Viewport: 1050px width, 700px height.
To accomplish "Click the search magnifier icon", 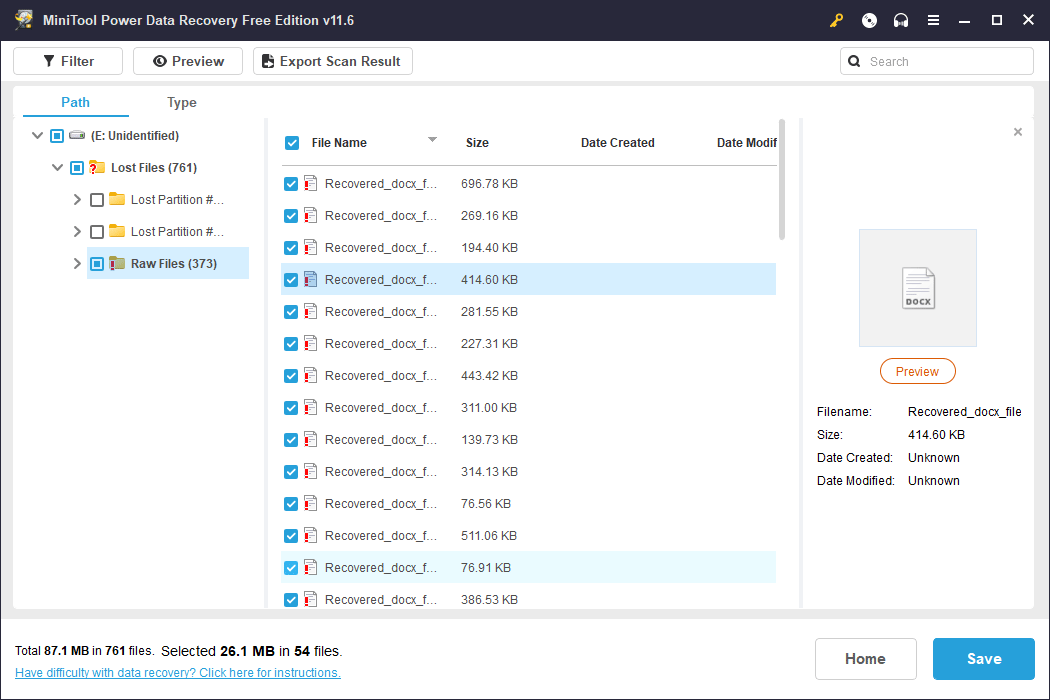I will 854,61.
